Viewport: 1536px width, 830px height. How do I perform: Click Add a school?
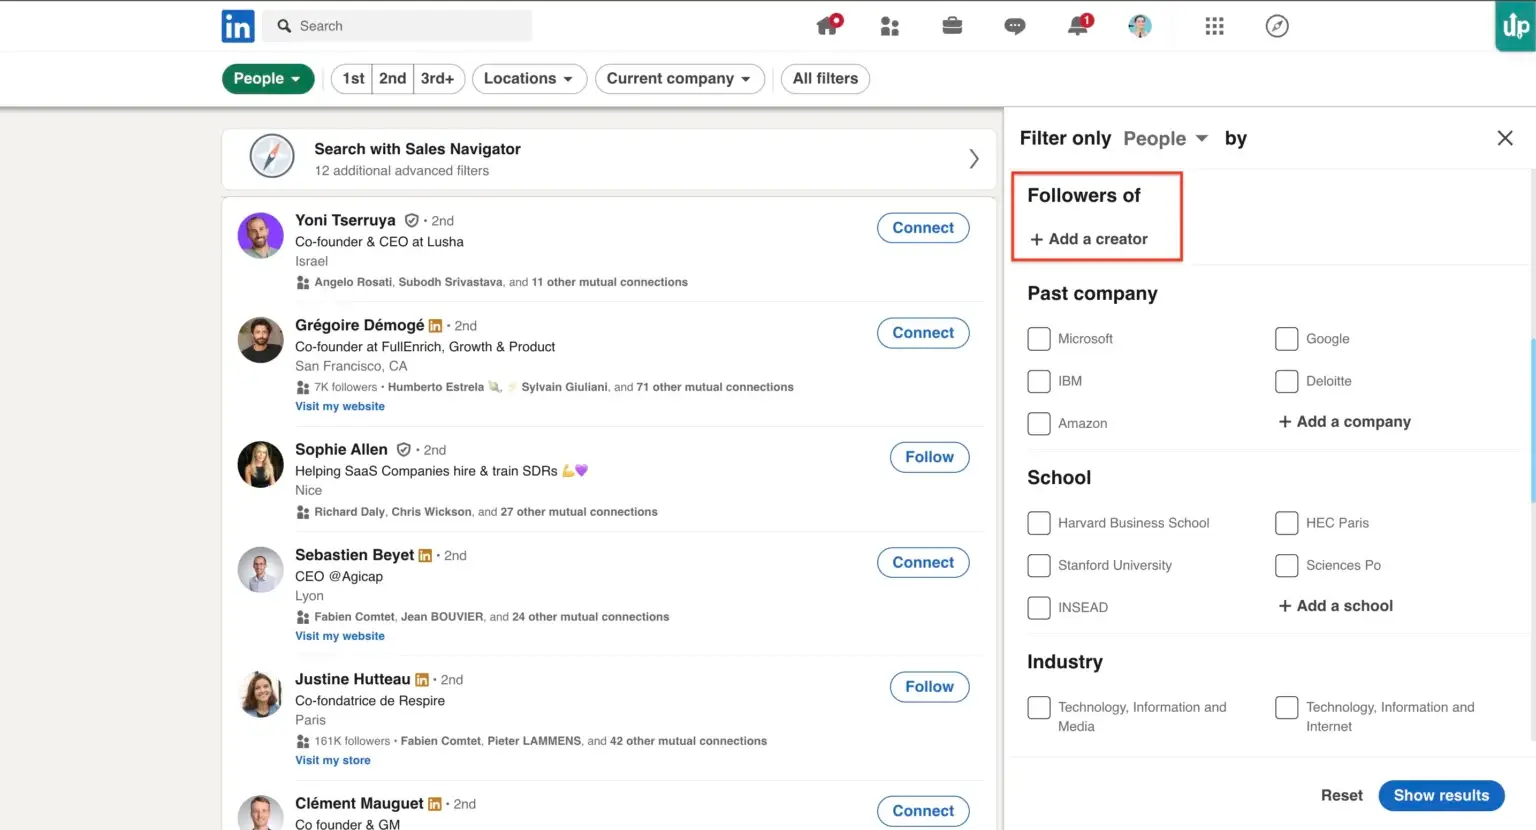1335,606
